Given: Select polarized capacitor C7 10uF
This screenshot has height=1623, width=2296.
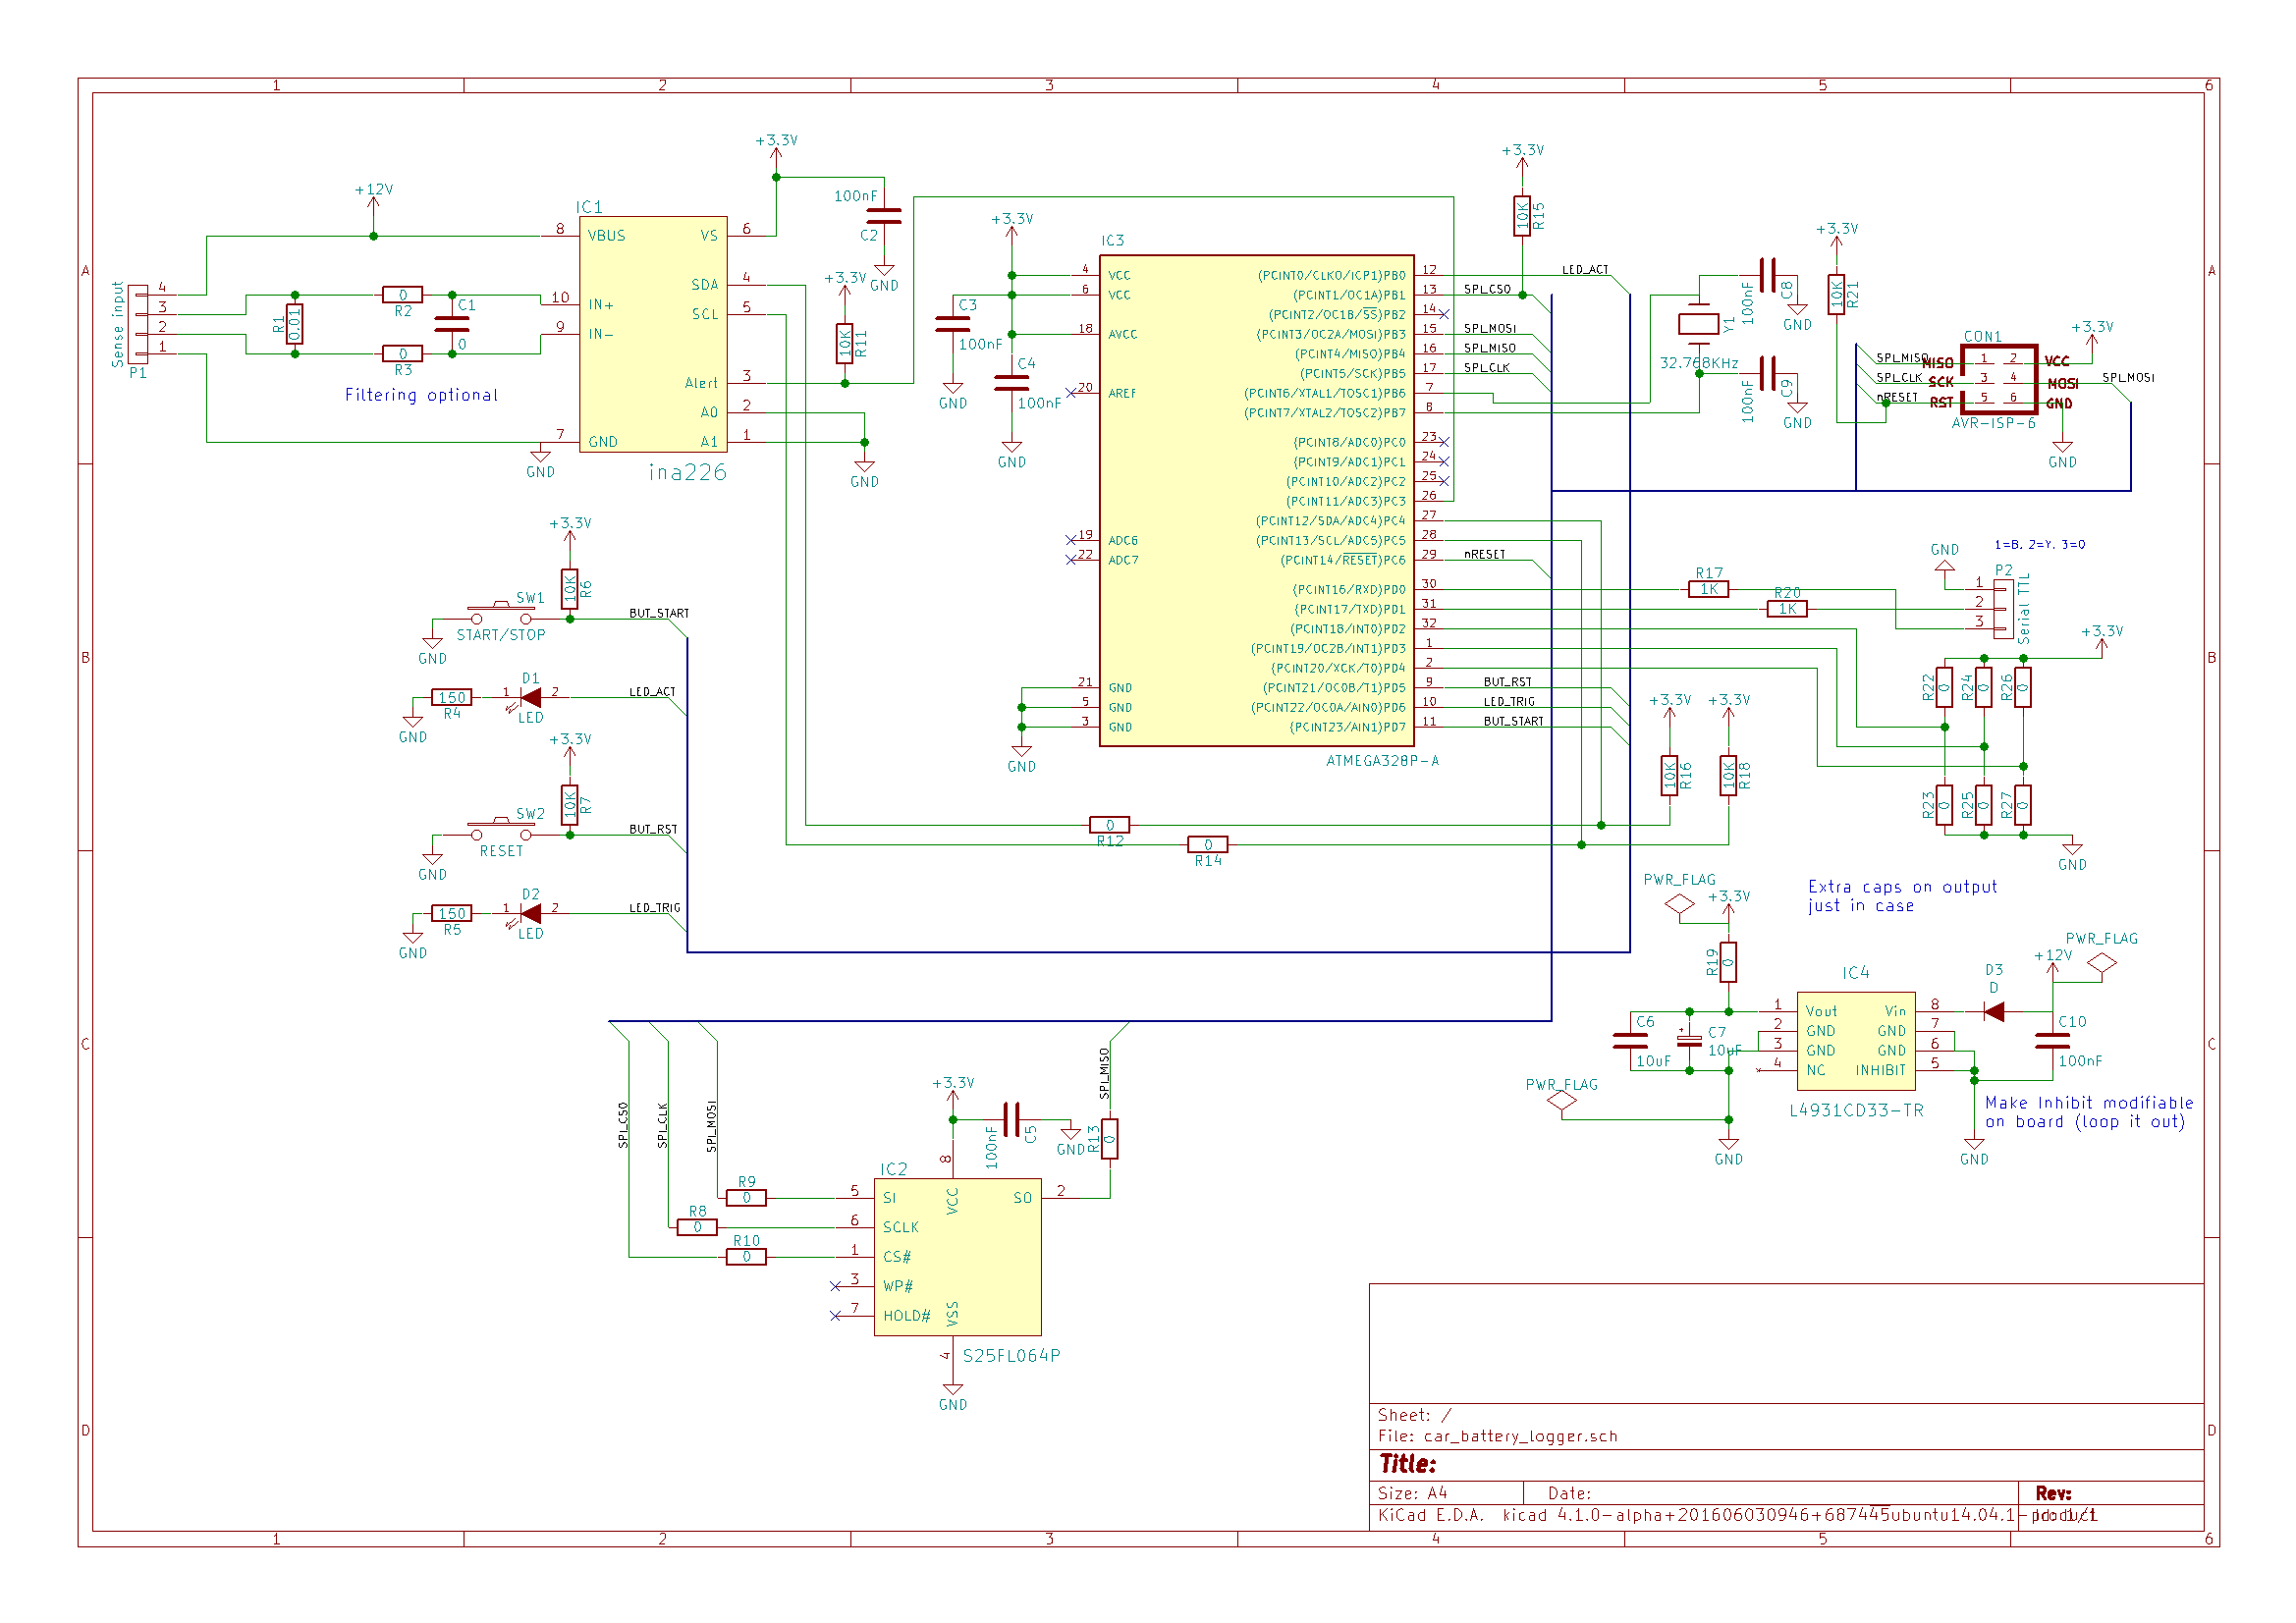Looking at the screenshot, I should click(x=1689, y=1040).
